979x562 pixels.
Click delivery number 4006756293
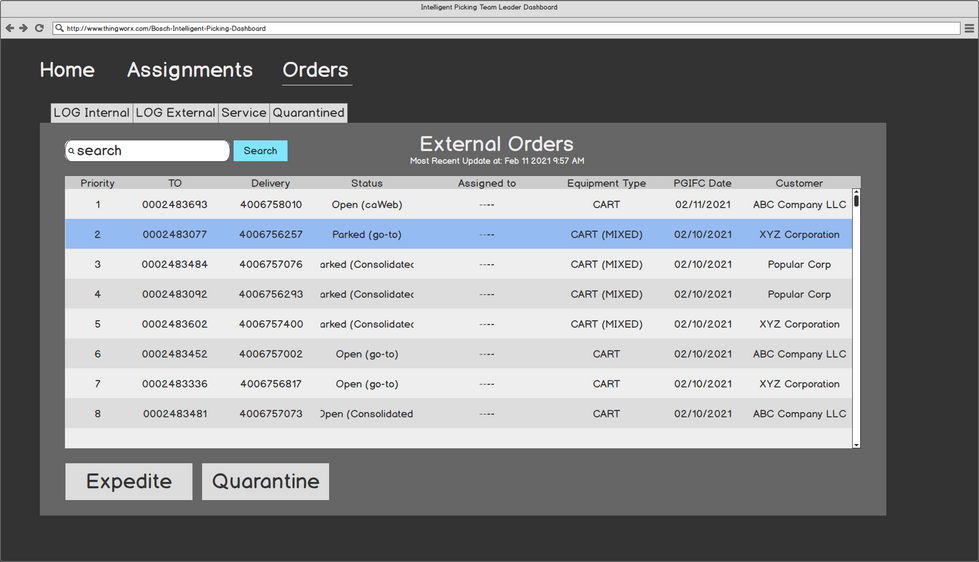pos(271,294)
